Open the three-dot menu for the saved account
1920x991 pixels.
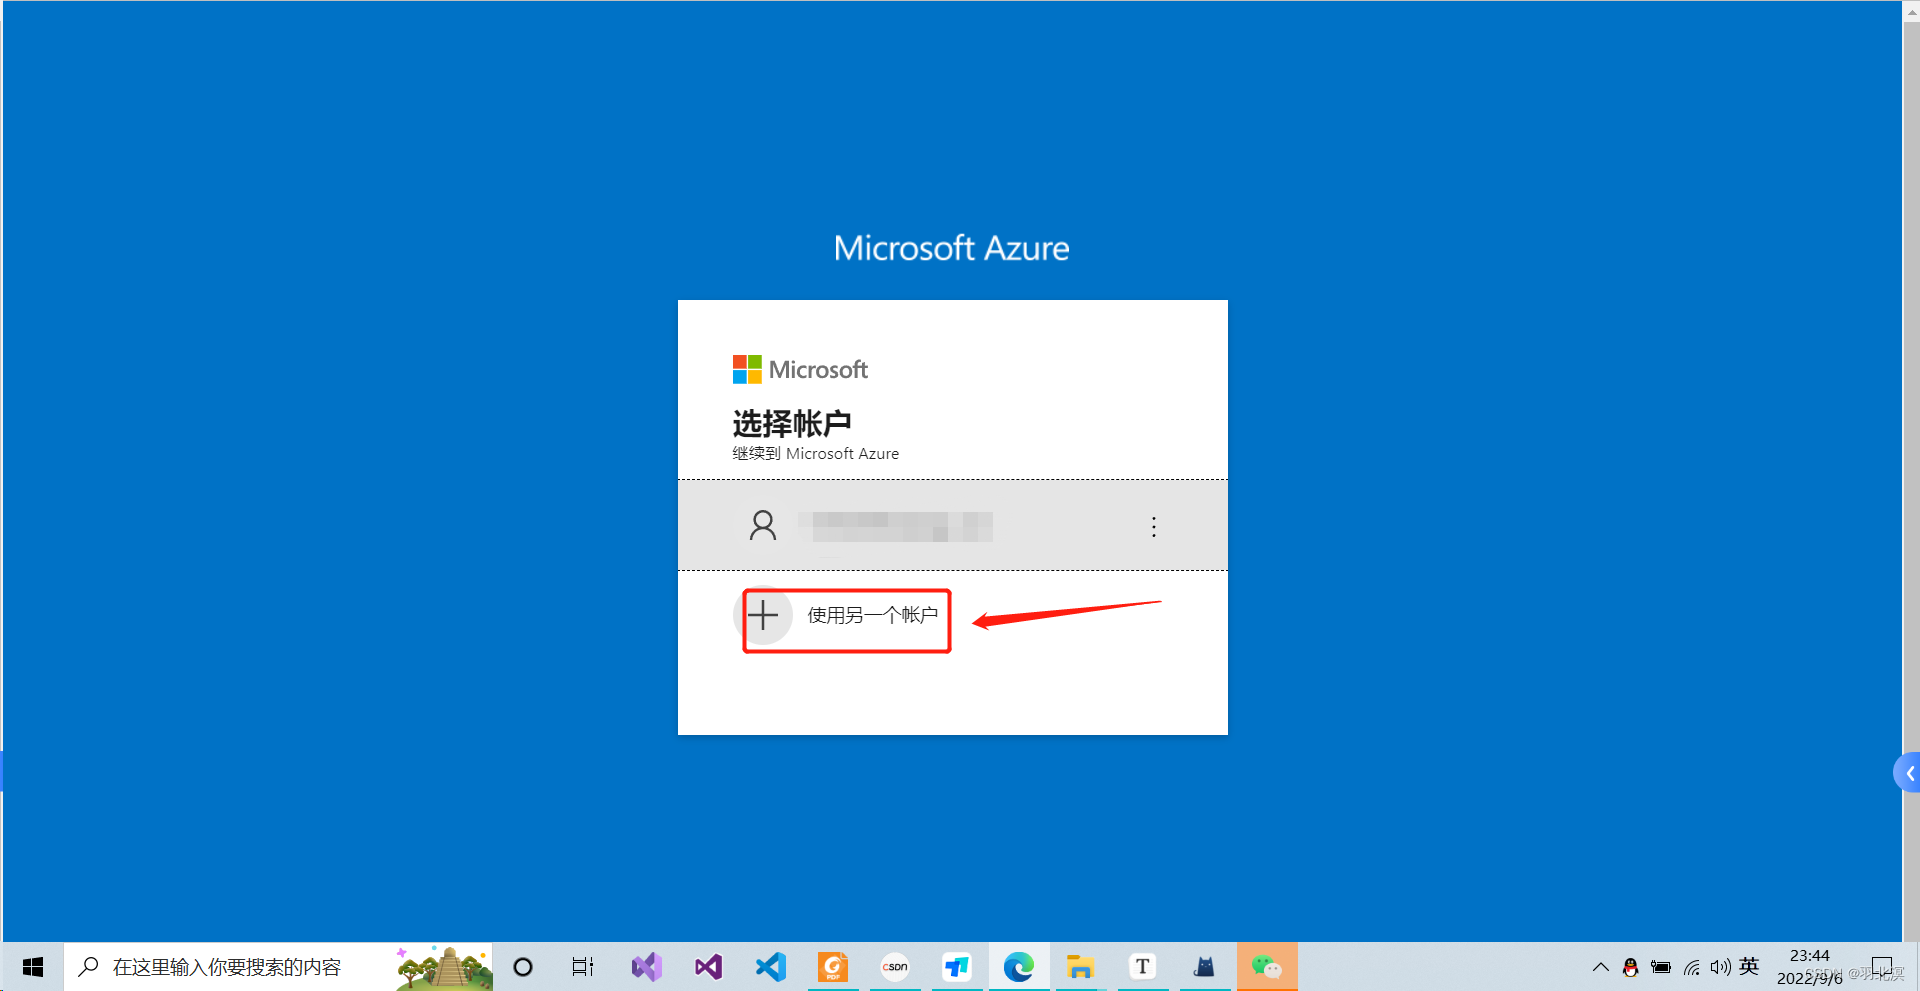1153,527
